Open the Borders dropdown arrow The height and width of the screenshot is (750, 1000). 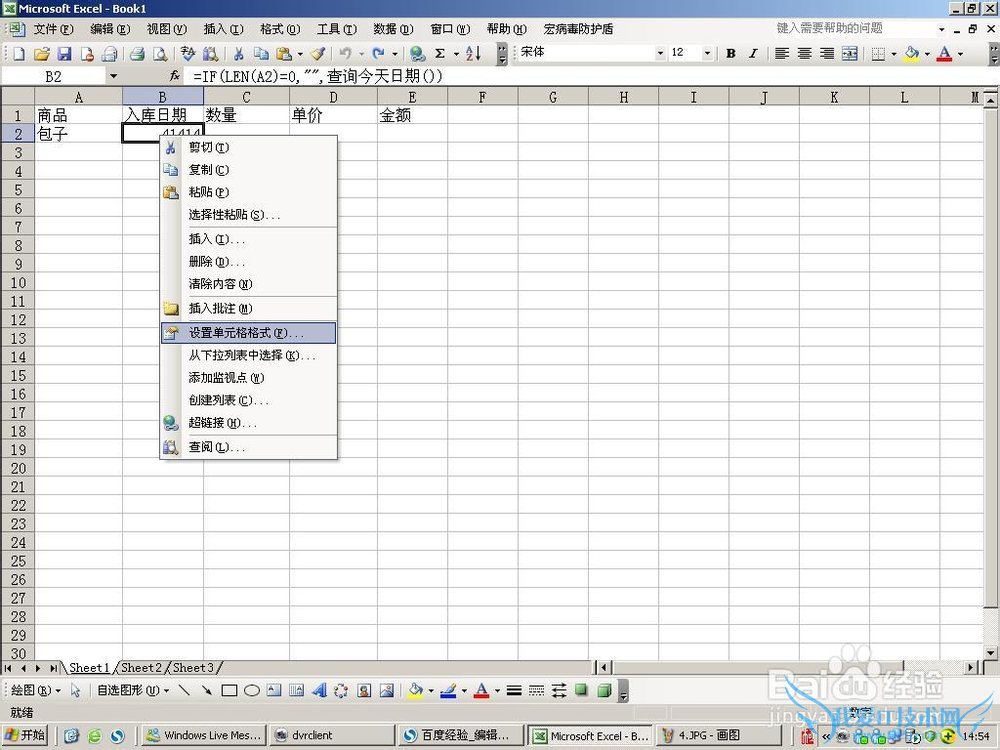click(x=893, y=54)
